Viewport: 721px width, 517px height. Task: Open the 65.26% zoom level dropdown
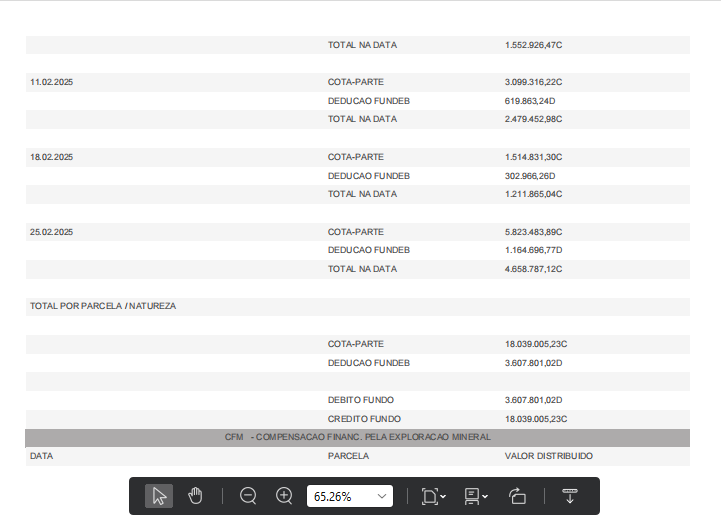point(381,496)
